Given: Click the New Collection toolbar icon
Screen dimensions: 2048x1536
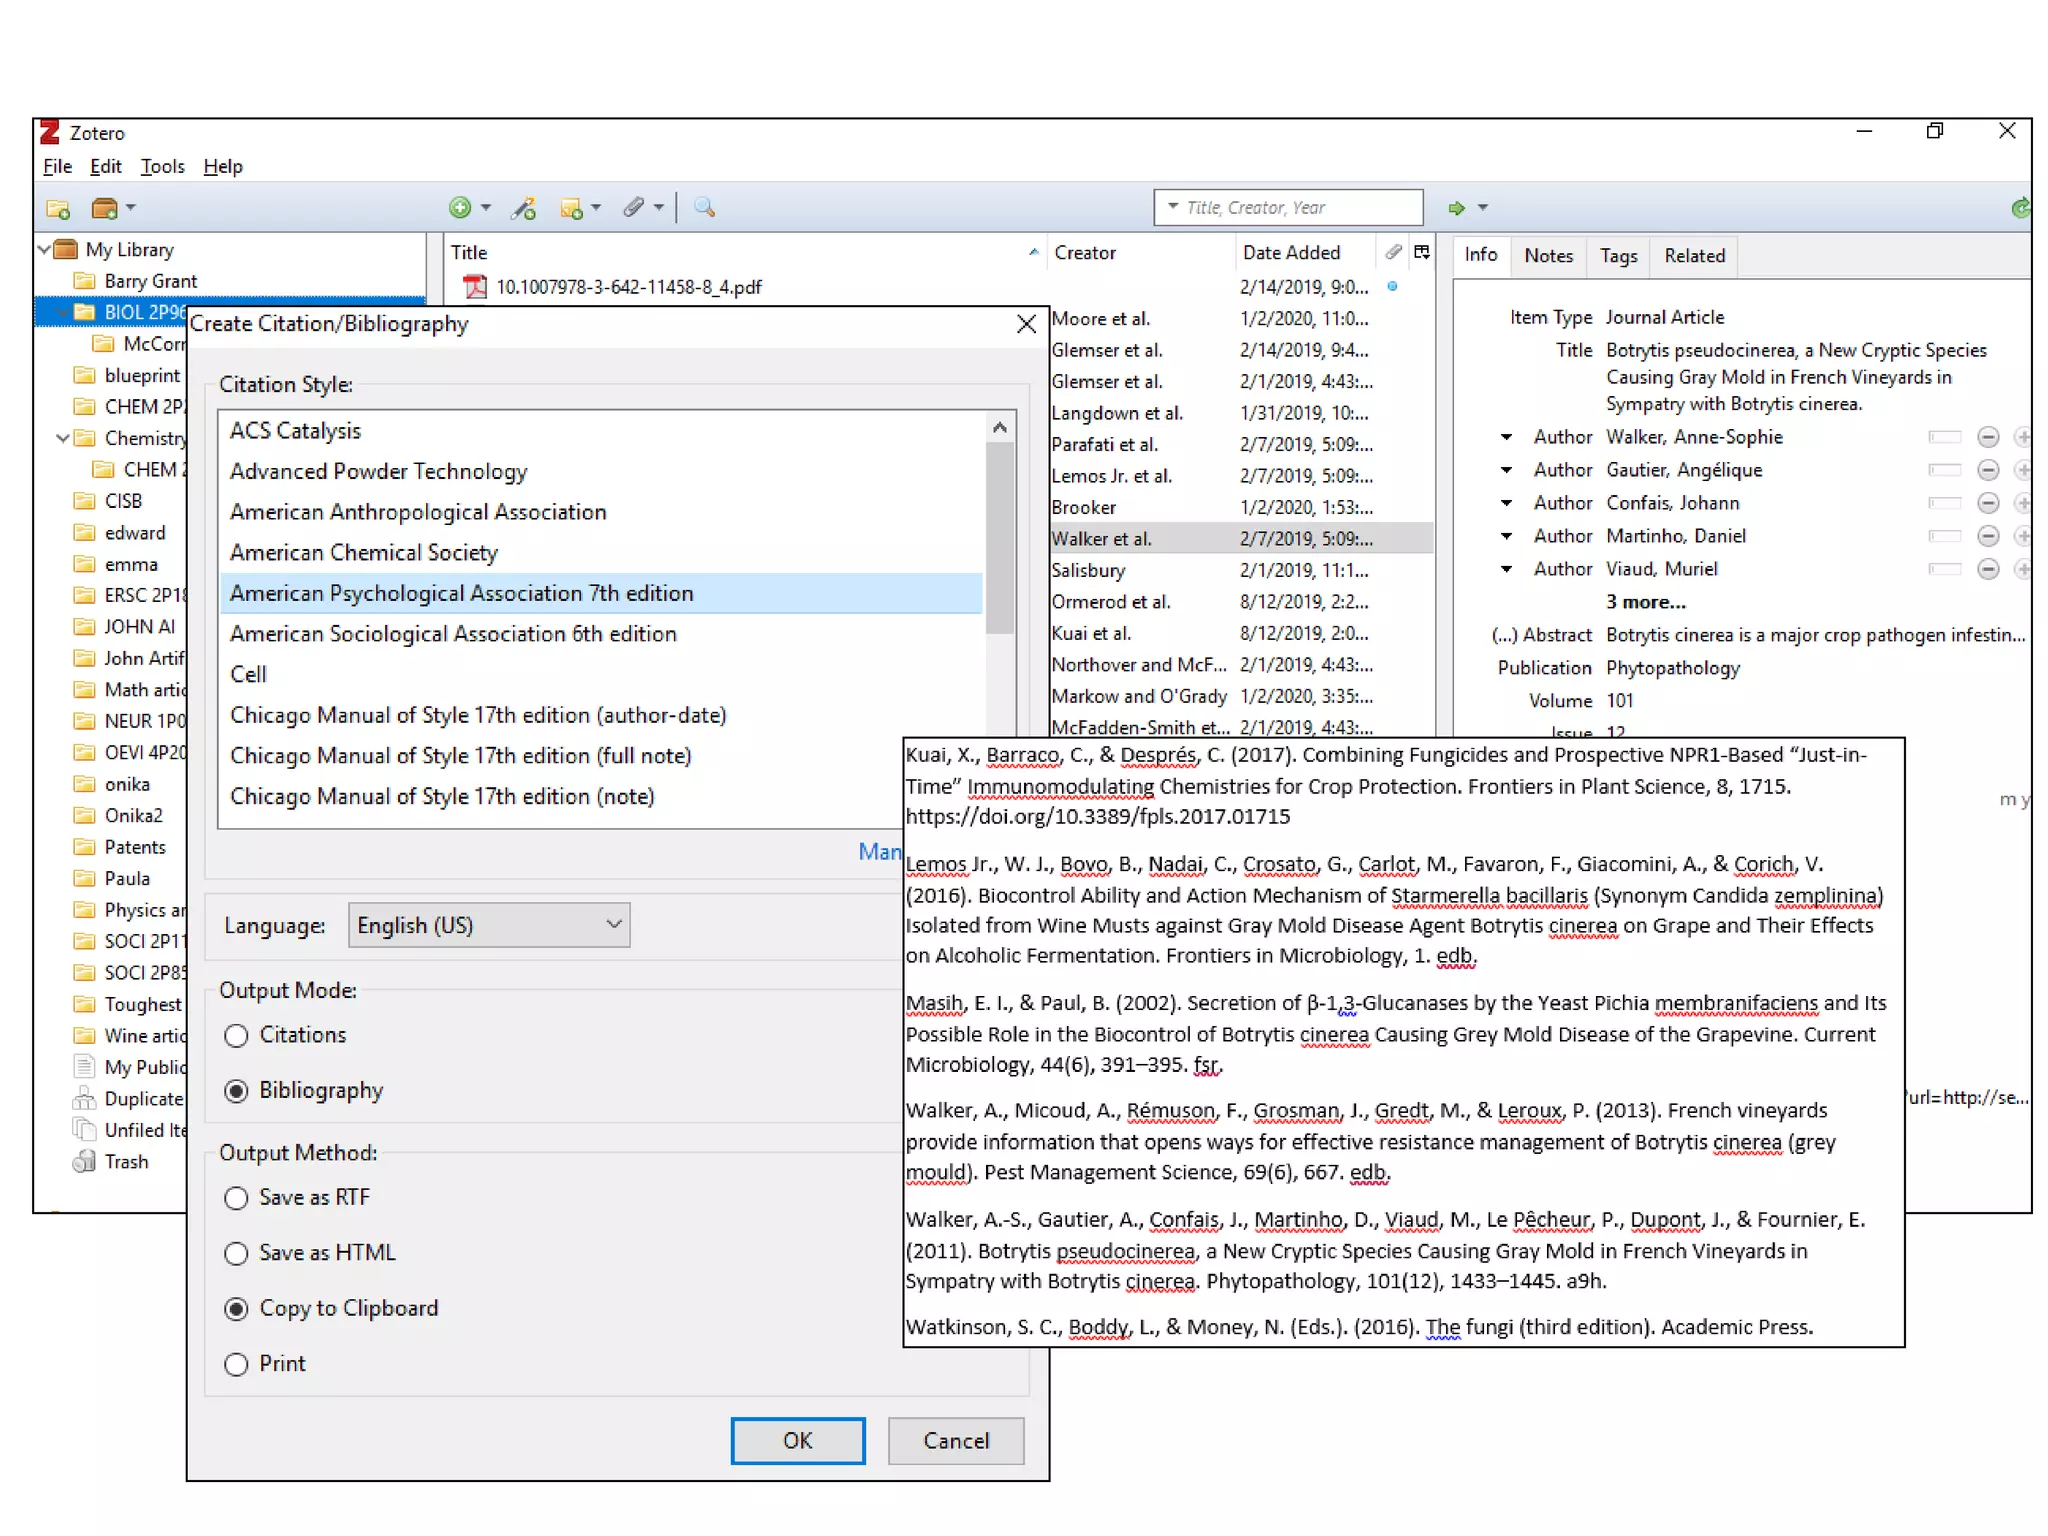Looking at the screenshot, I should (58, 208).
